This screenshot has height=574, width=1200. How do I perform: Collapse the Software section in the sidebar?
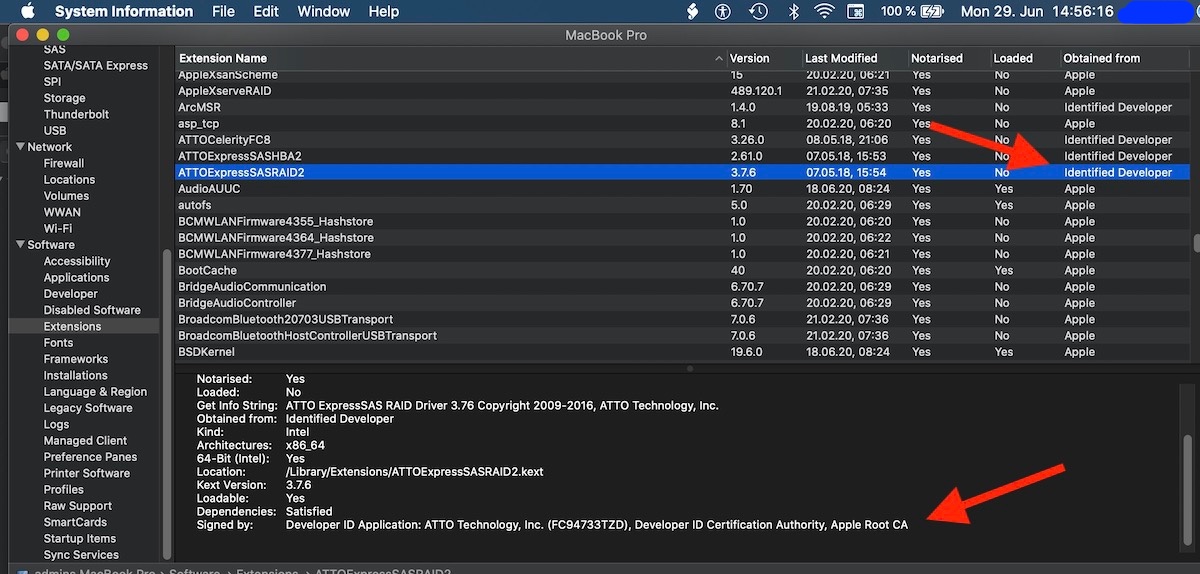click(x=21, y=245)
